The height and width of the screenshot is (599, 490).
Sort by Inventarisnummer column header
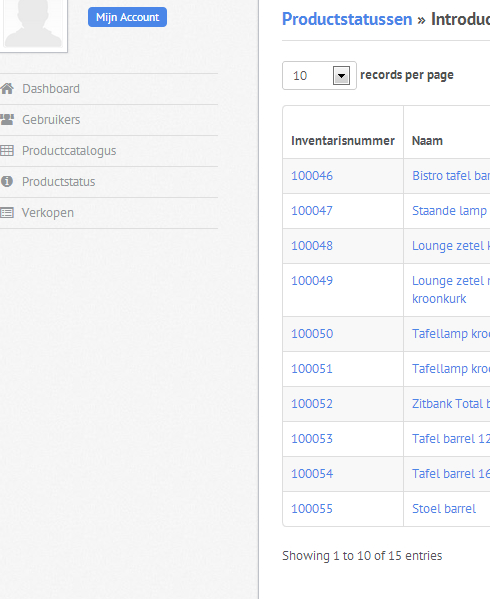click(x=343, y=141)
